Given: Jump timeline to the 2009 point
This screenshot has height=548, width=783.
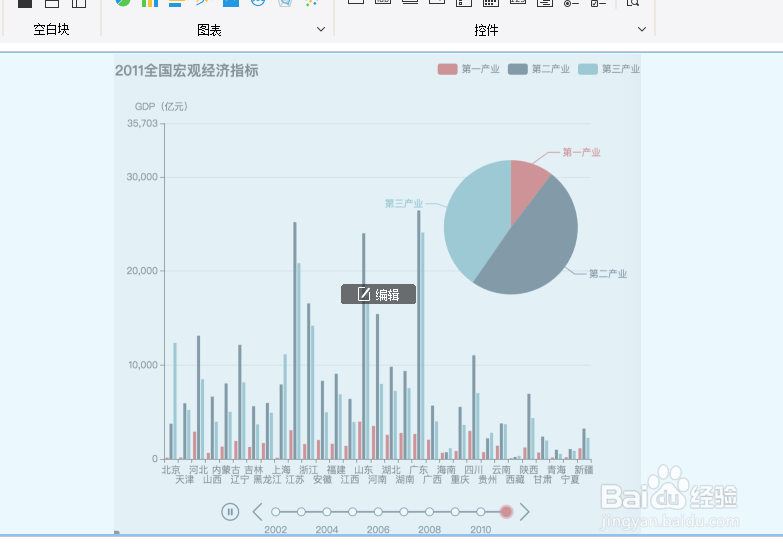Looking at the screenshot, I should tap(455, 512).
